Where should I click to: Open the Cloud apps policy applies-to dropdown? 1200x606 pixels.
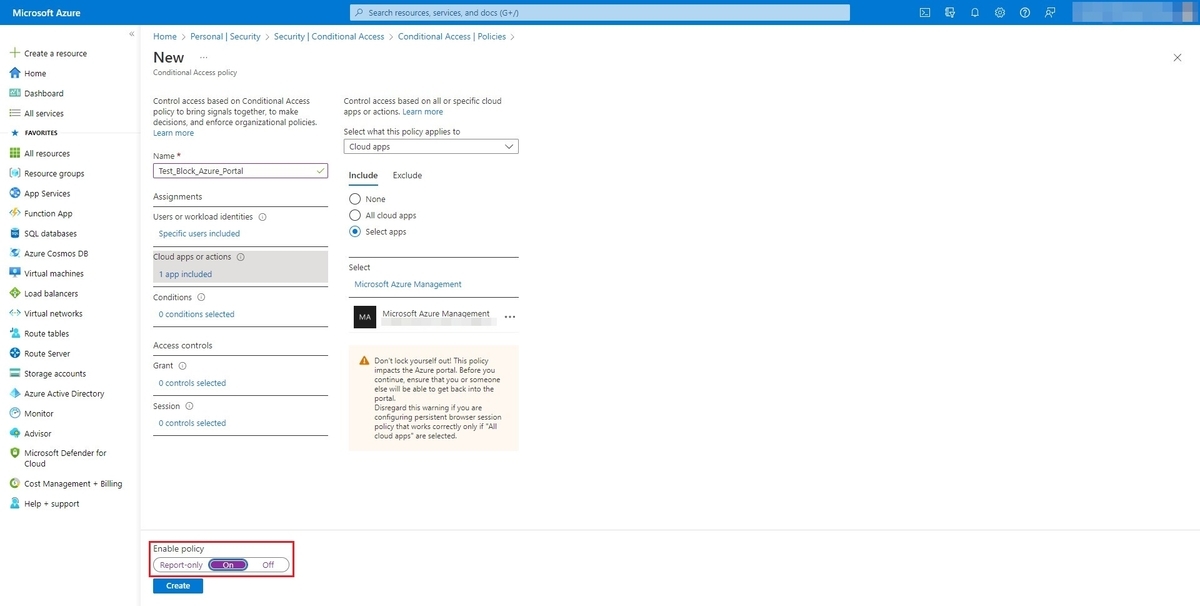(x=431, y=146)
